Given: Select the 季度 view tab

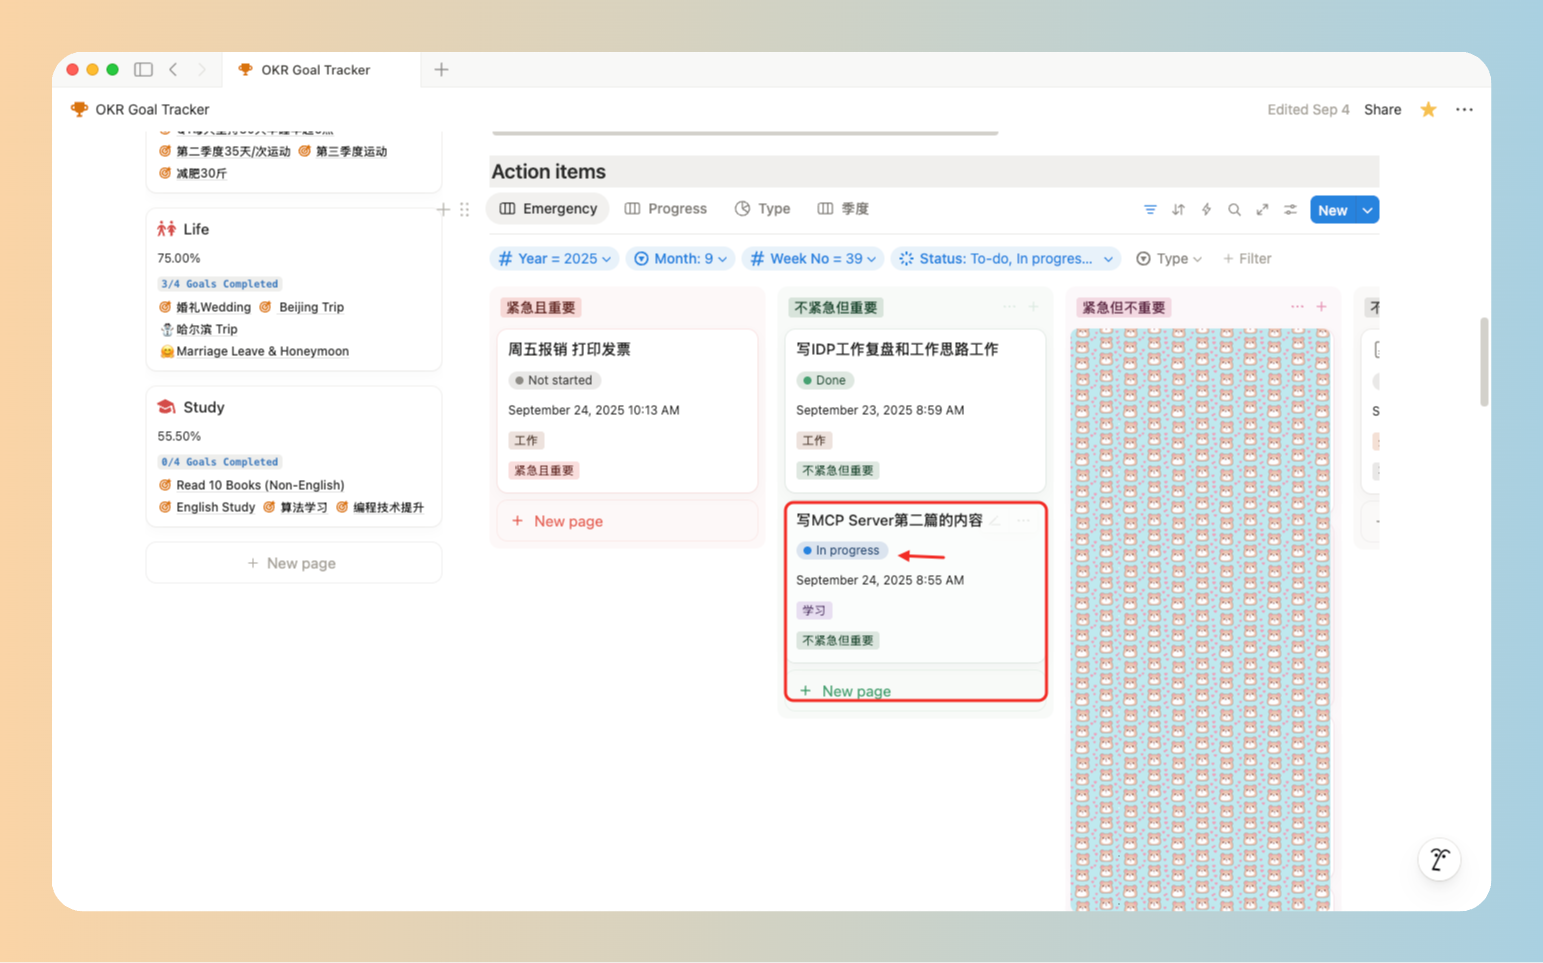Looking at the screenshot, I should point(843,209).
